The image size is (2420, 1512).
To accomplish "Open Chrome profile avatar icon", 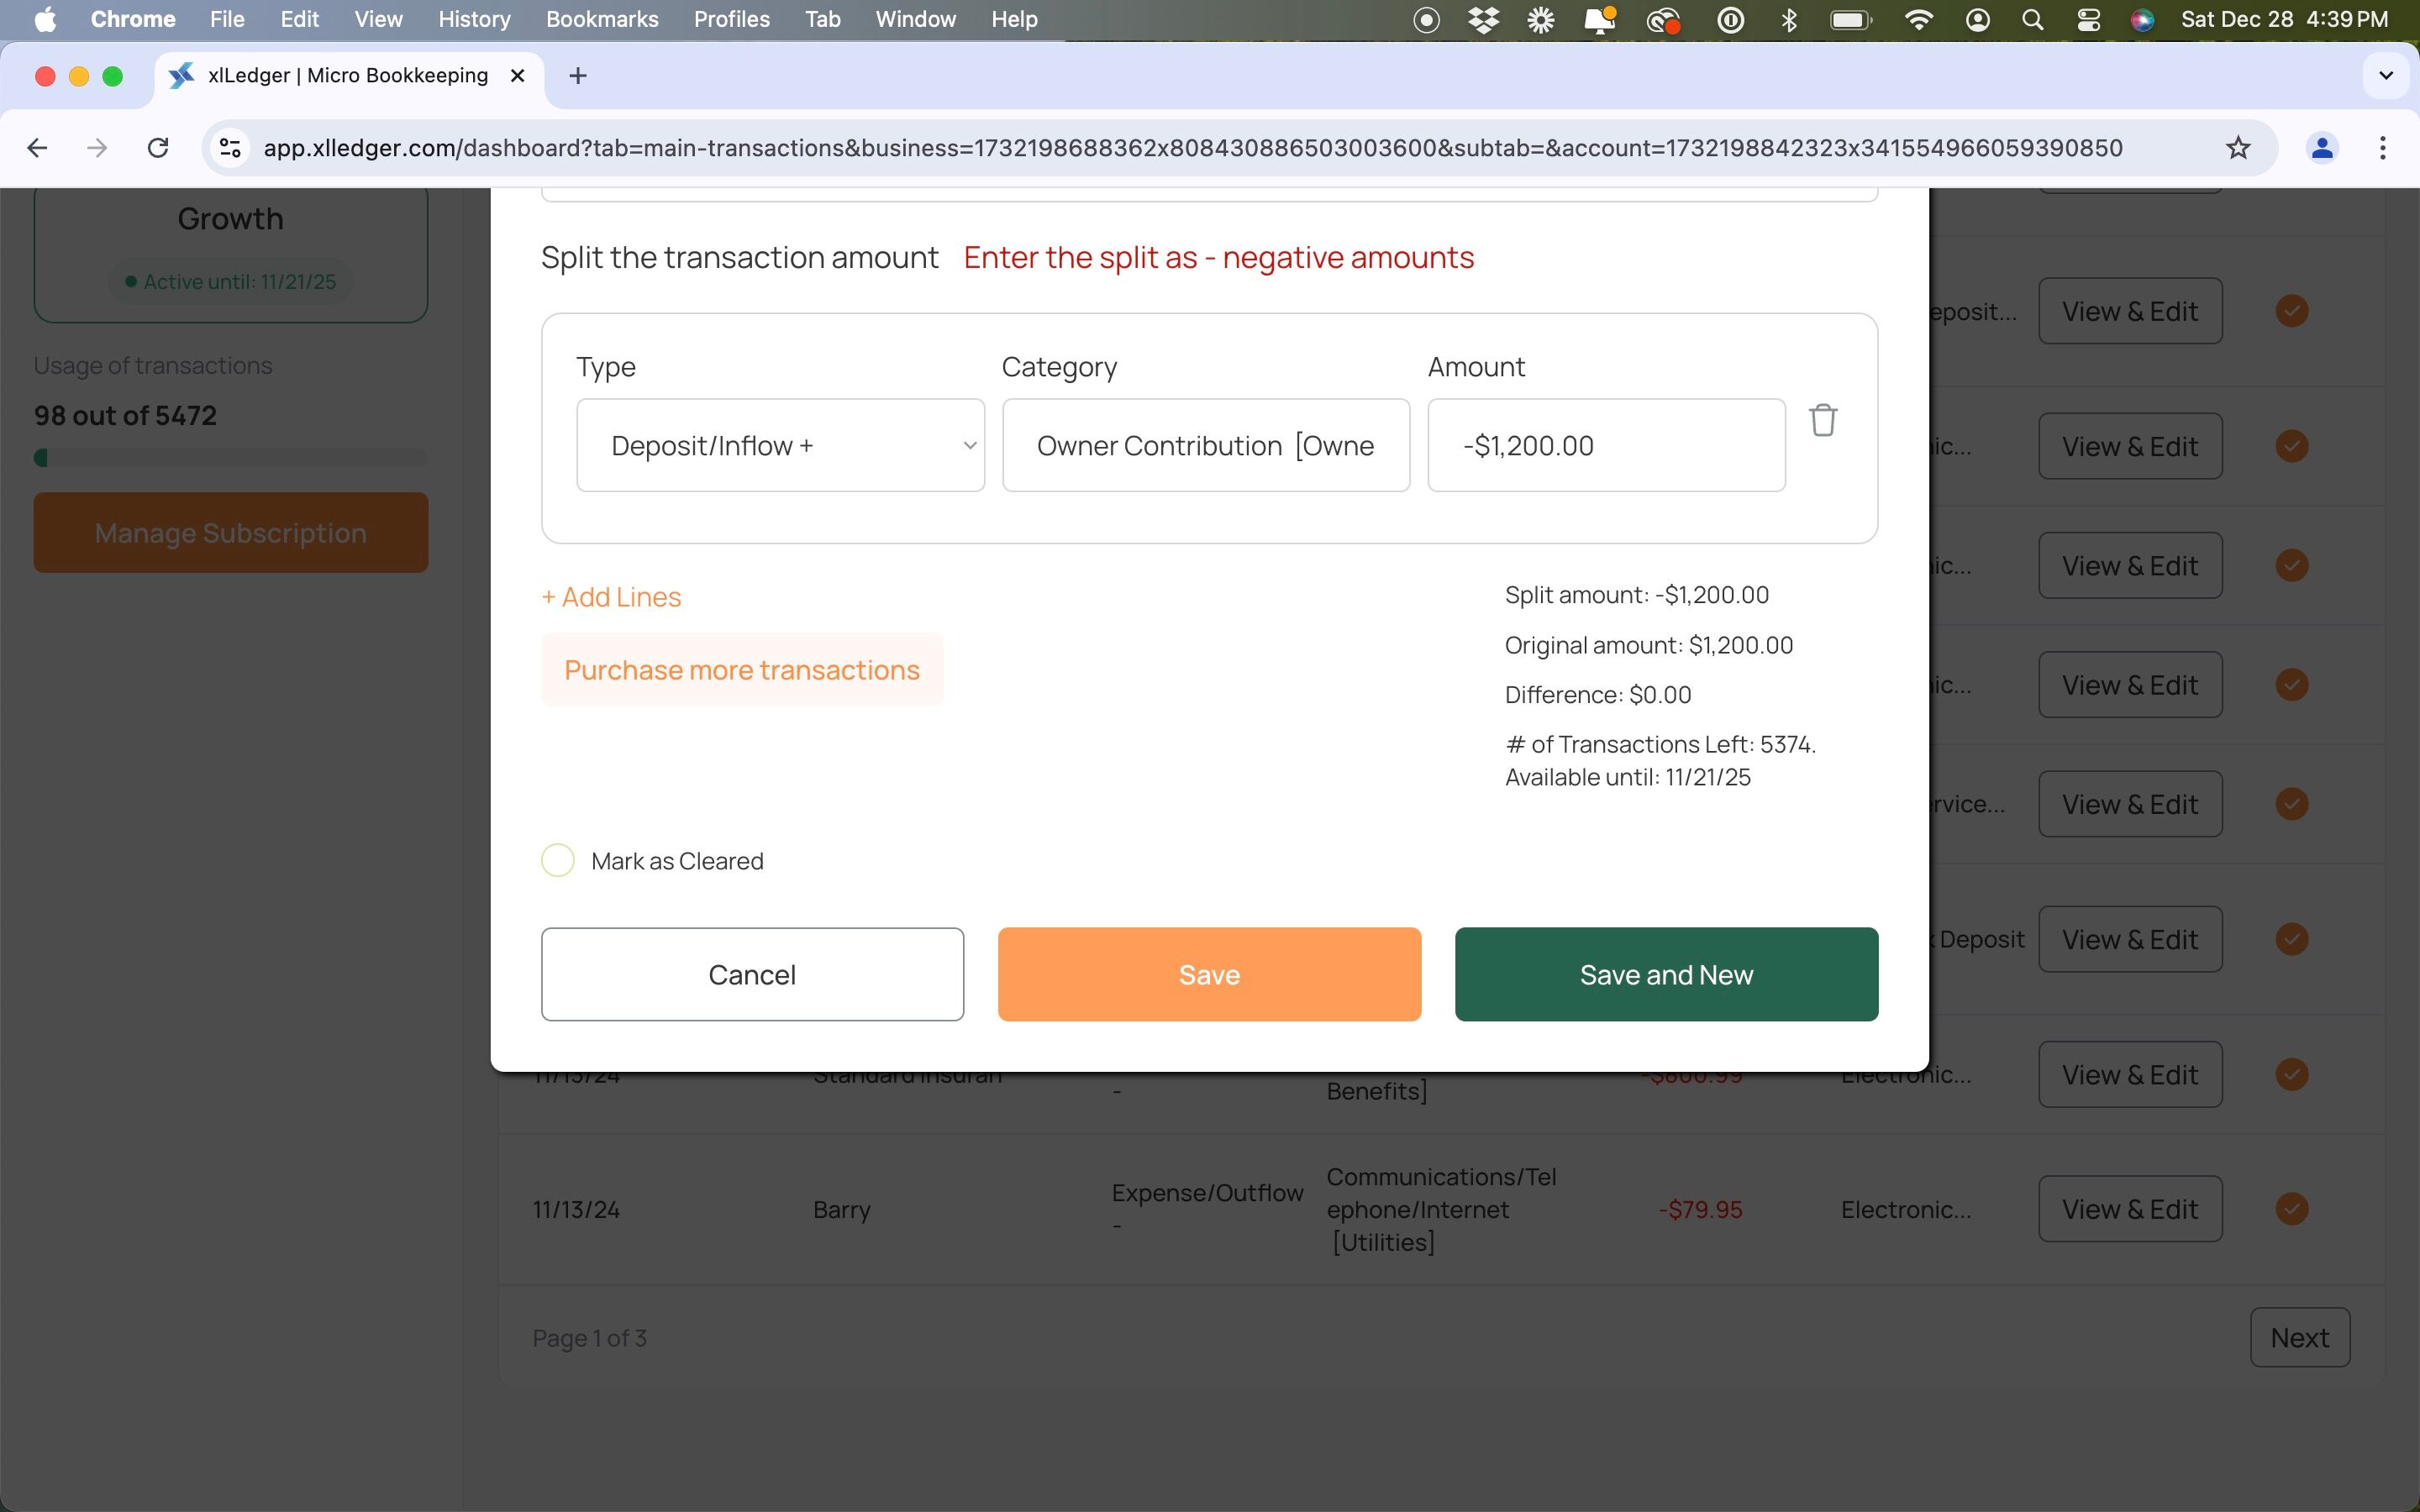I will pyautogui.click(x=2321, y=148).
